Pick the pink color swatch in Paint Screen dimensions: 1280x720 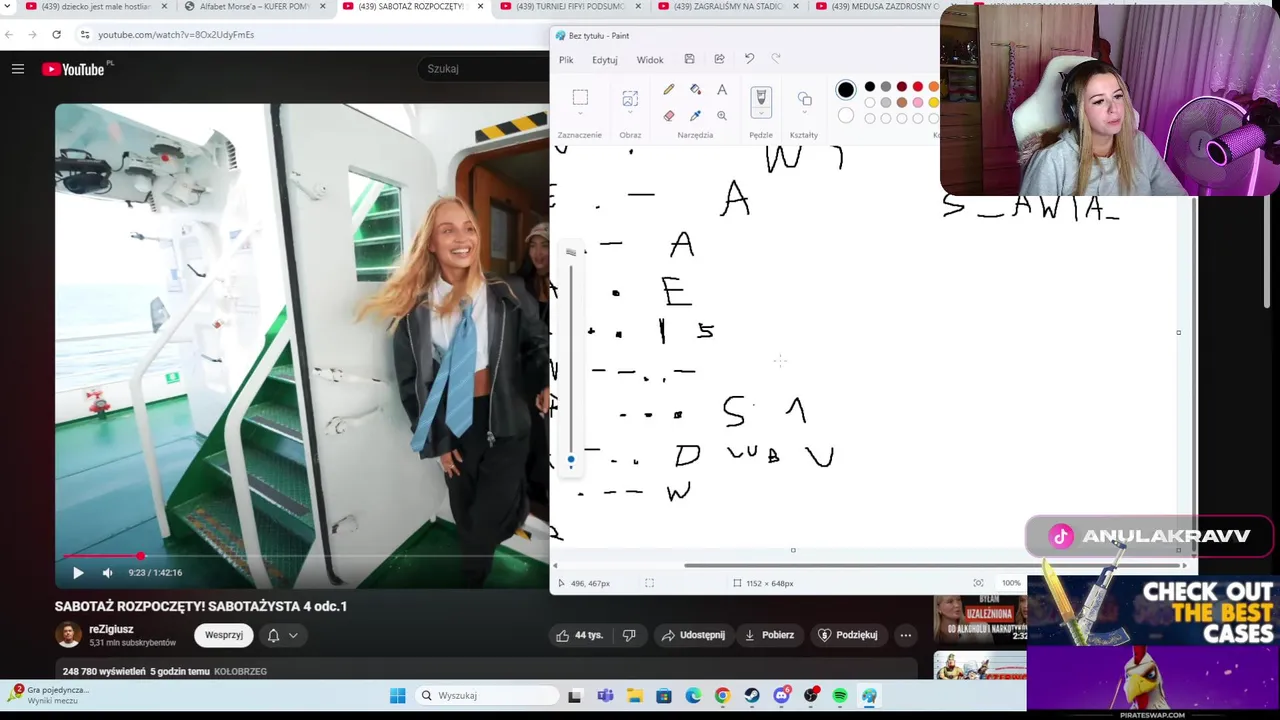click(917, 102)
